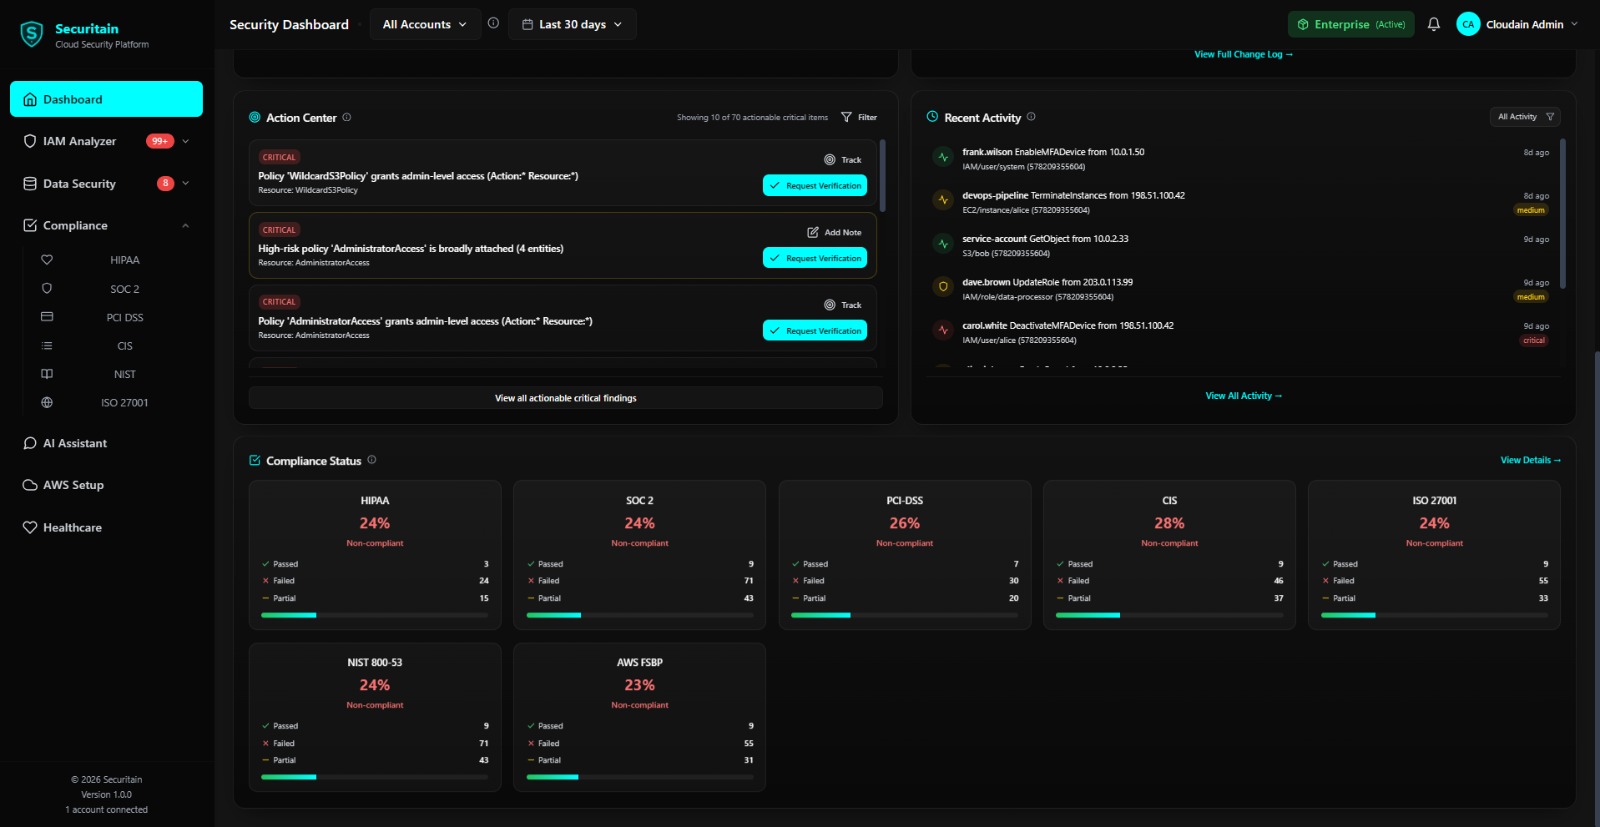Image resolution: width=1600 pixels, height=827 pixels.
Task: Click the CIS compliance progress bar
Action: click(1169, 615)
